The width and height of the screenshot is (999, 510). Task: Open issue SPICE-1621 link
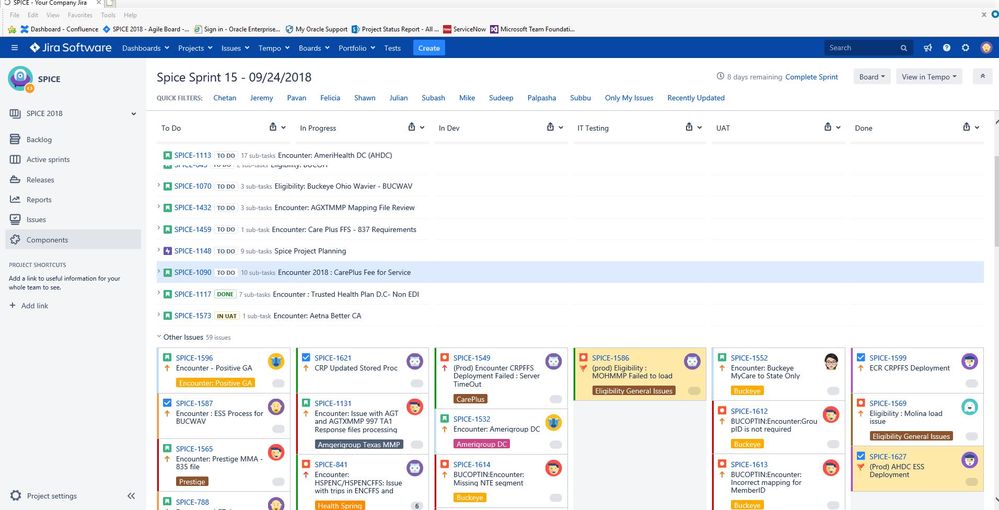tap(333, 358)
